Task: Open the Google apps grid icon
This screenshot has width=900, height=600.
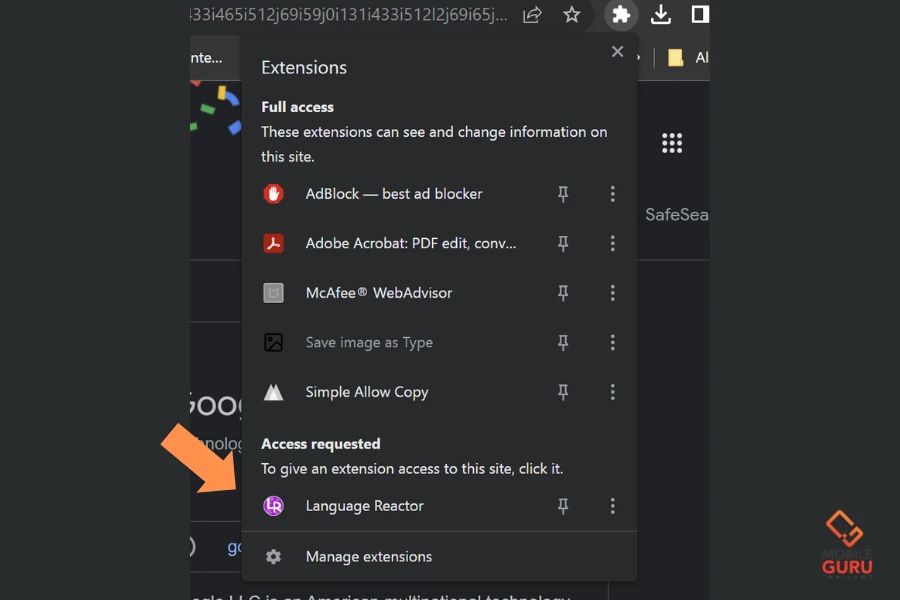Action: click(672, 143)
